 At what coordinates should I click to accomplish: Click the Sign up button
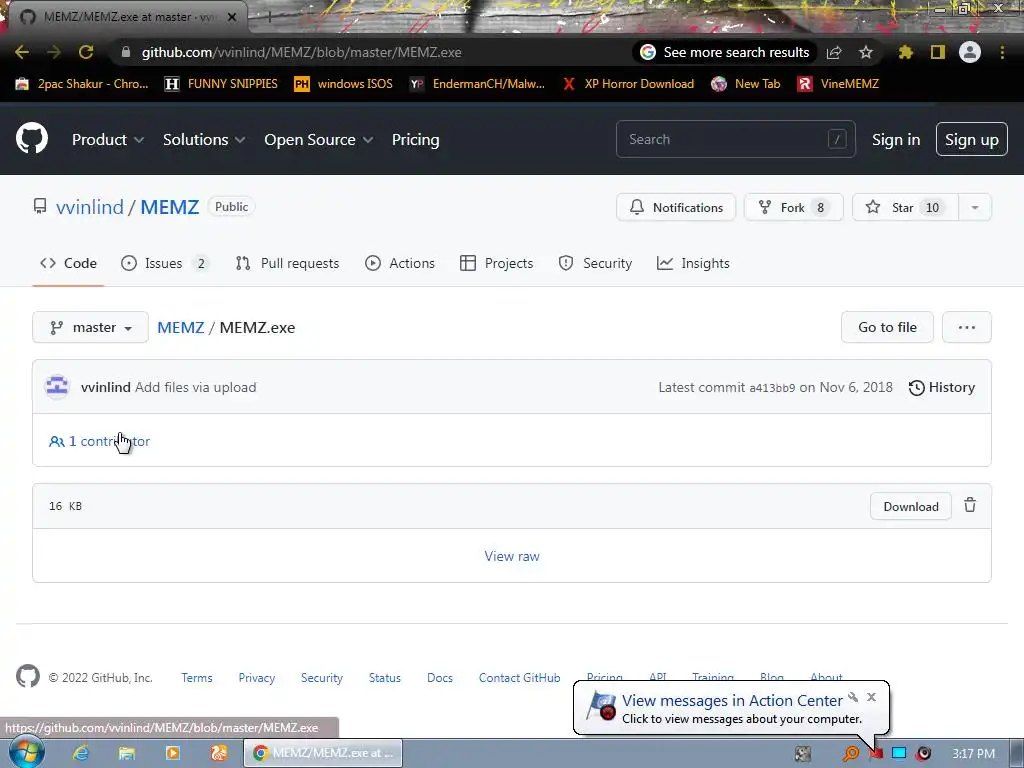972,139
